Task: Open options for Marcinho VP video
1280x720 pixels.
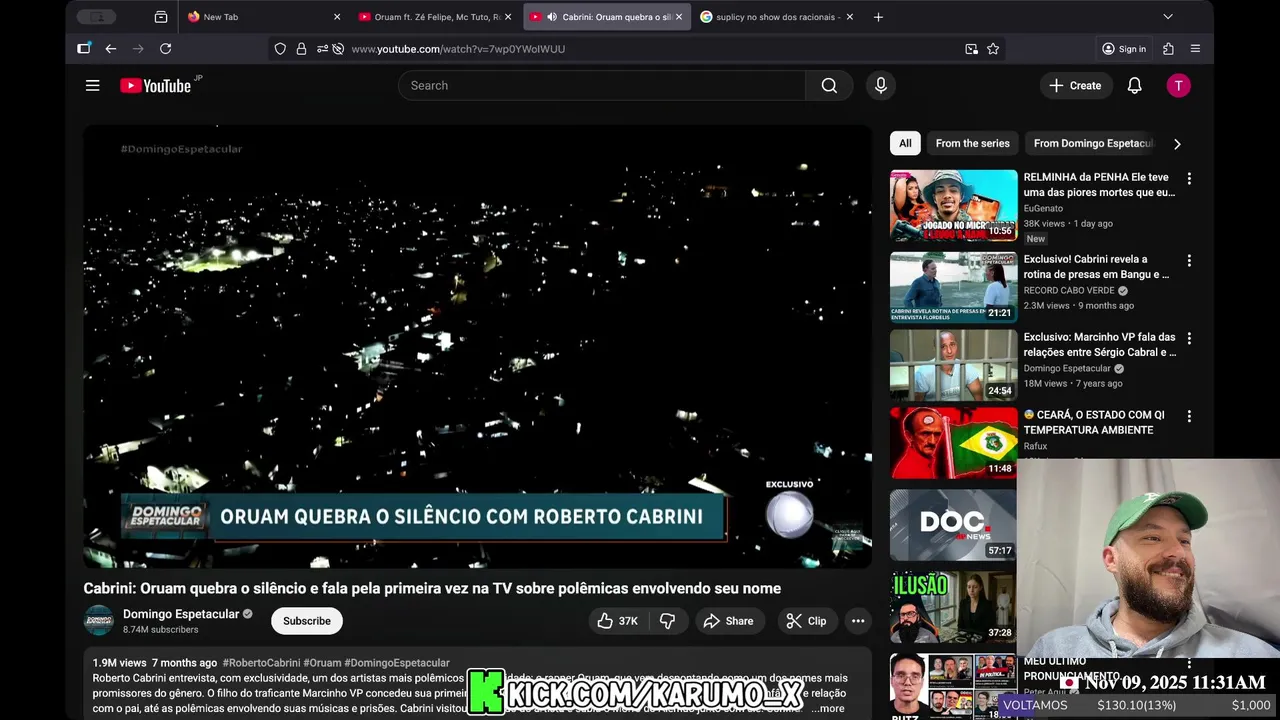Action: coord(1189,338)
